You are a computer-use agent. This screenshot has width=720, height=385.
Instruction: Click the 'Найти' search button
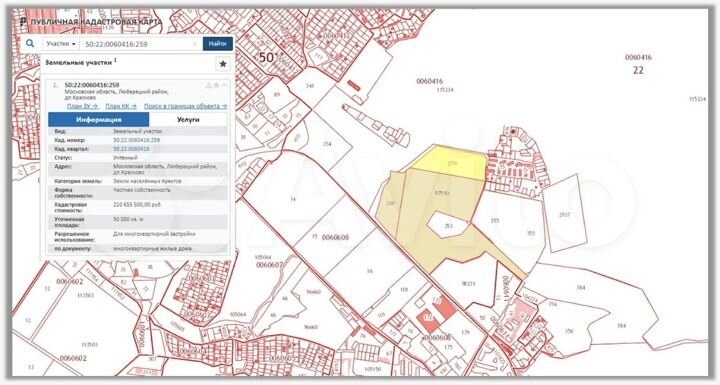point(218,44)
